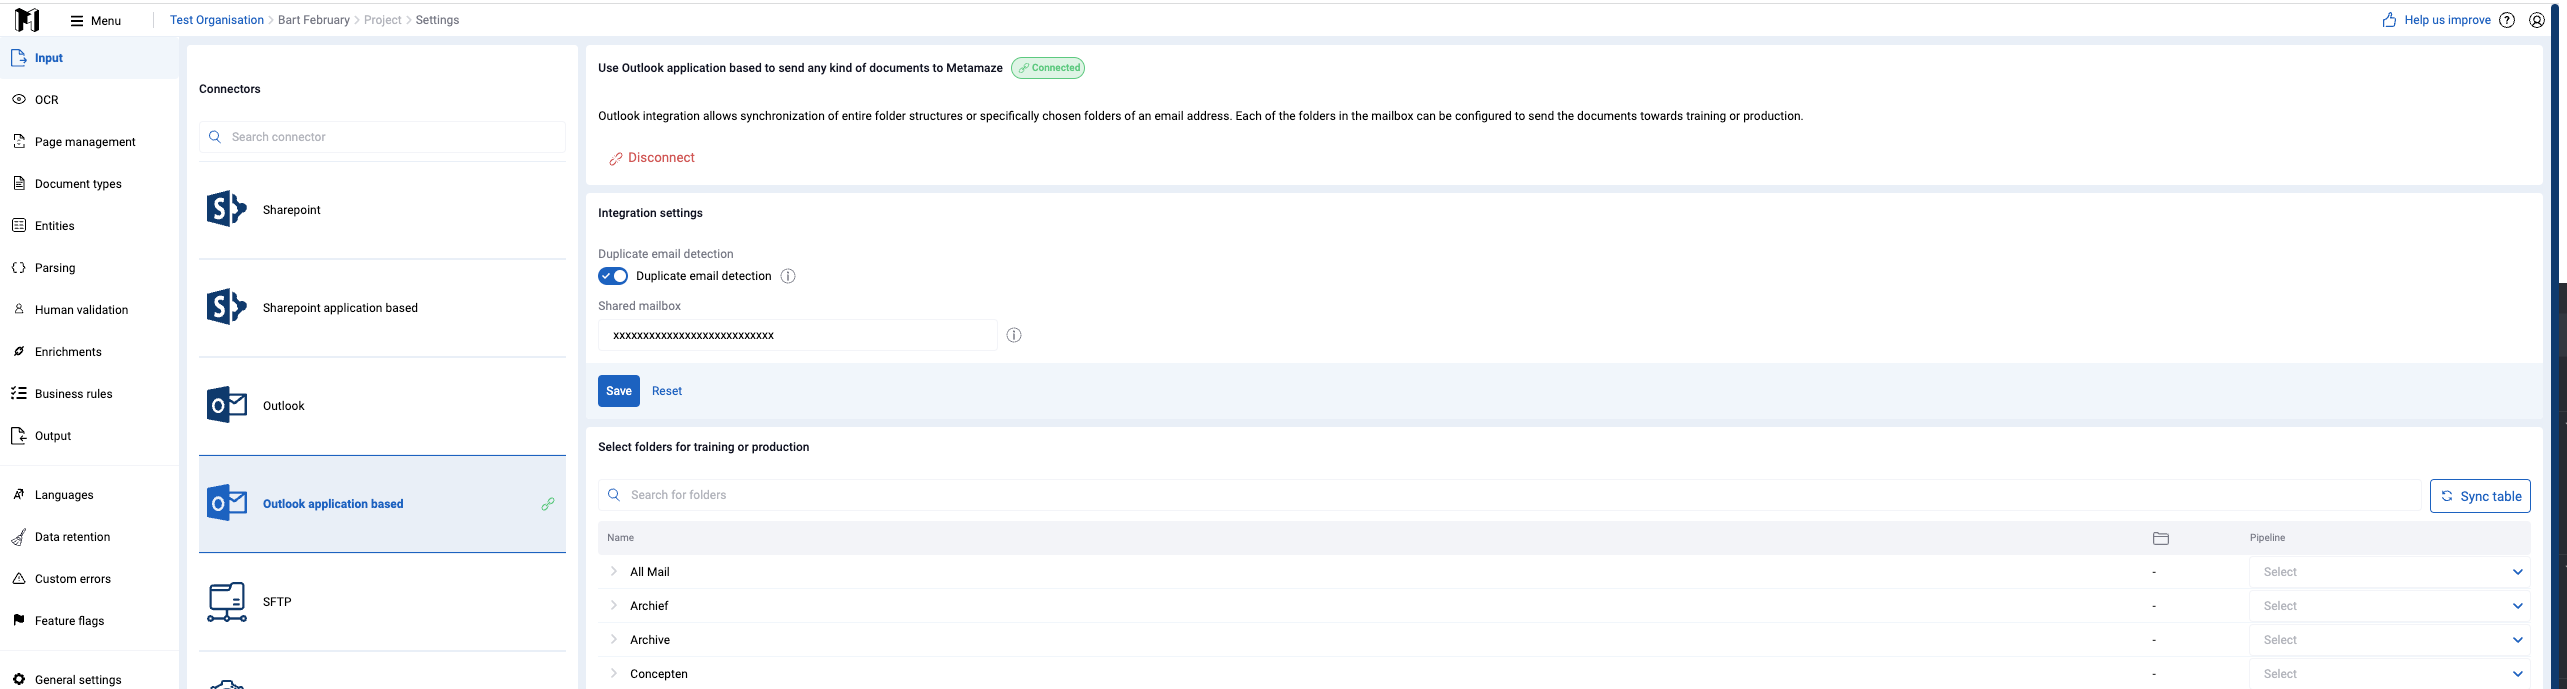Open the Pipeline dropdown for All Mail
This screenshot has height=689, width=2567.
[x=2390, y=572]
